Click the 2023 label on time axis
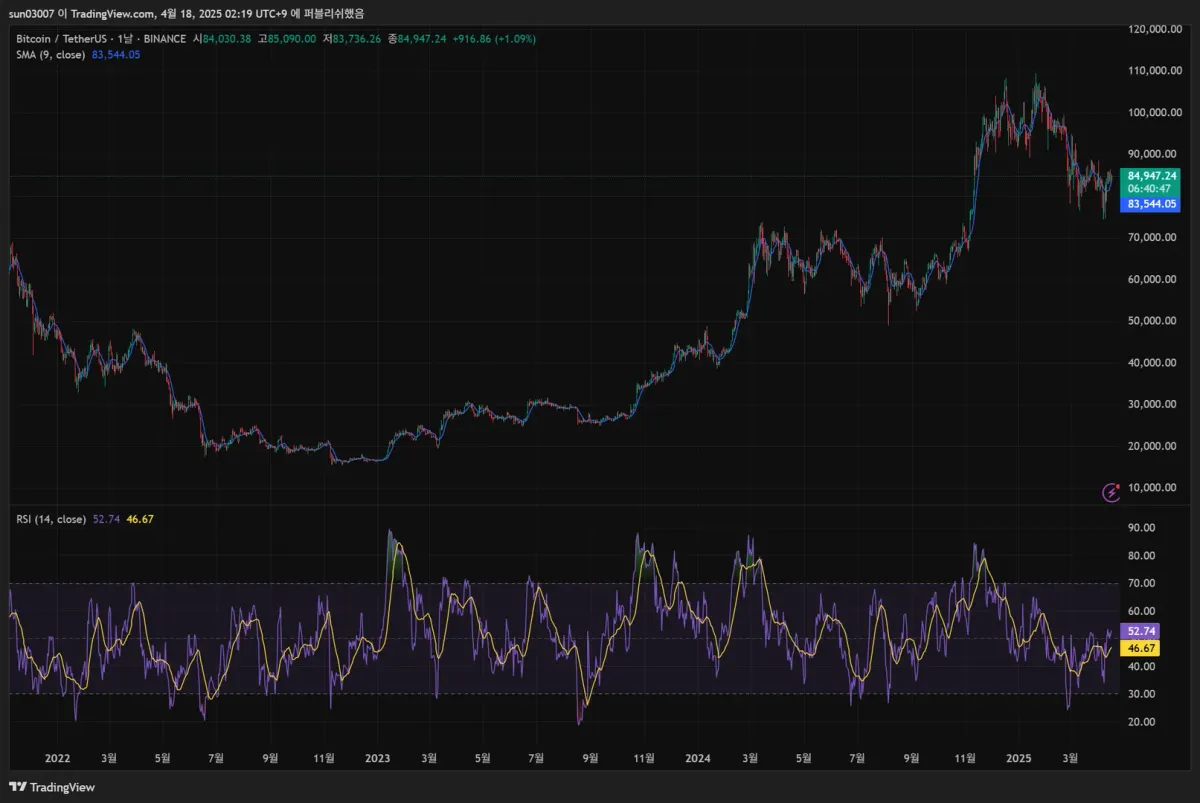1200x803 pixels. 379,759
